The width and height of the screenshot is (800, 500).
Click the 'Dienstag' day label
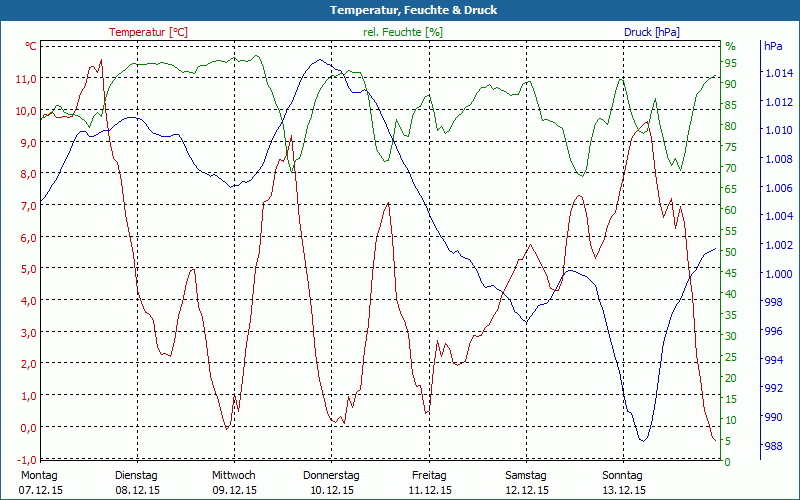[136, 475]
